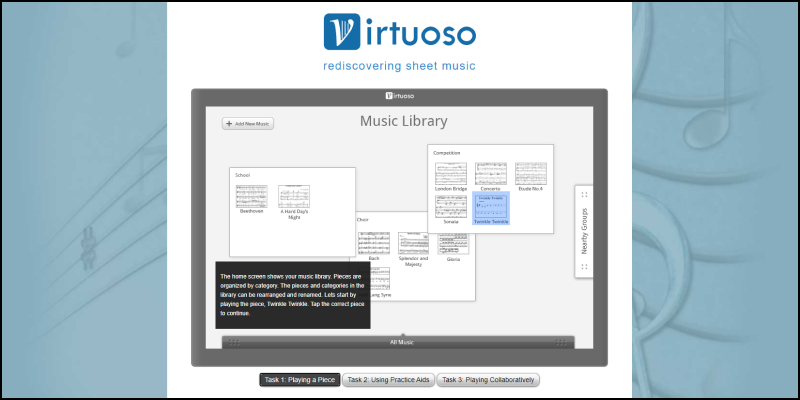The image size is (800, 400).
Task: Open the Bach piece in Choir
Action: tap(374, 243)
